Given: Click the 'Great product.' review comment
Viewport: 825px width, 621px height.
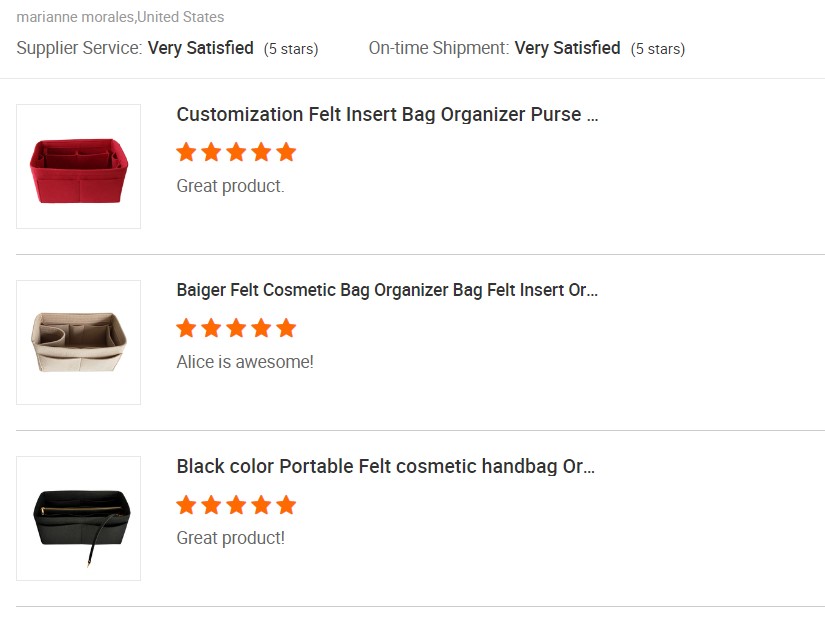Looking at the screenshot, I should [230, 186].
